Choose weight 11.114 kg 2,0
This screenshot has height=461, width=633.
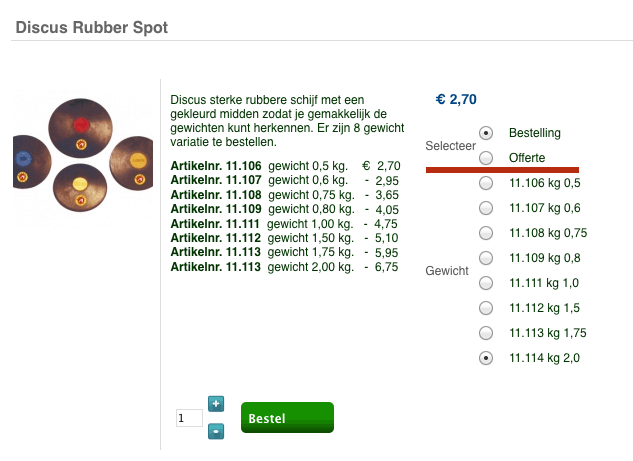pyautogui.click(x=486, y=358)
